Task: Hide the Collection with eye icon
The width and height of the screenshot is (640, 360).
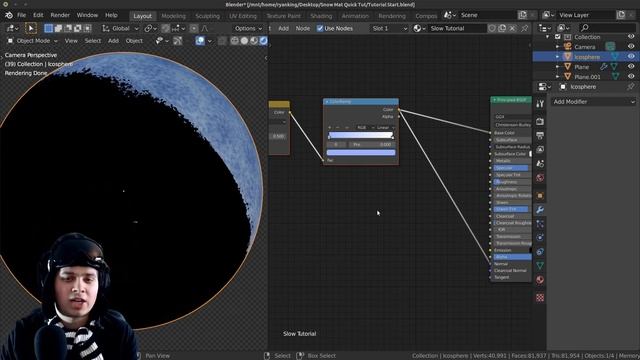Action: 631,37
